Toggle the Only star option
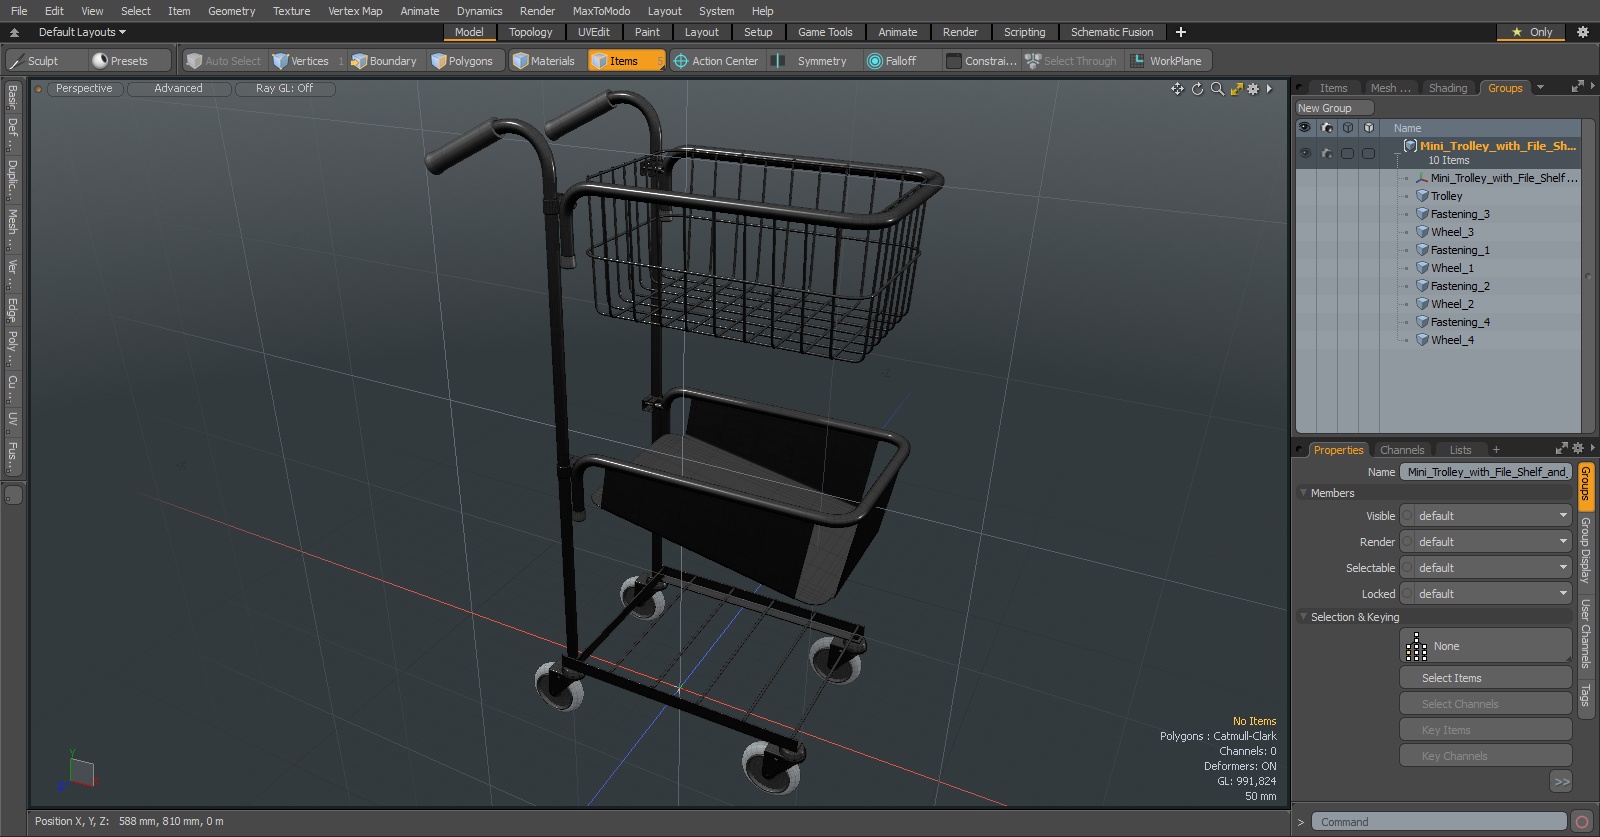 (1532, 32)
